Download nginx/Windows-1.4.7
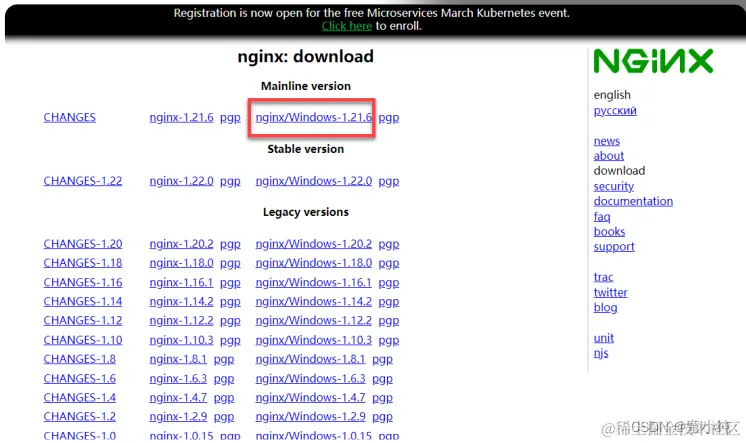 click(x=310, y=397)
